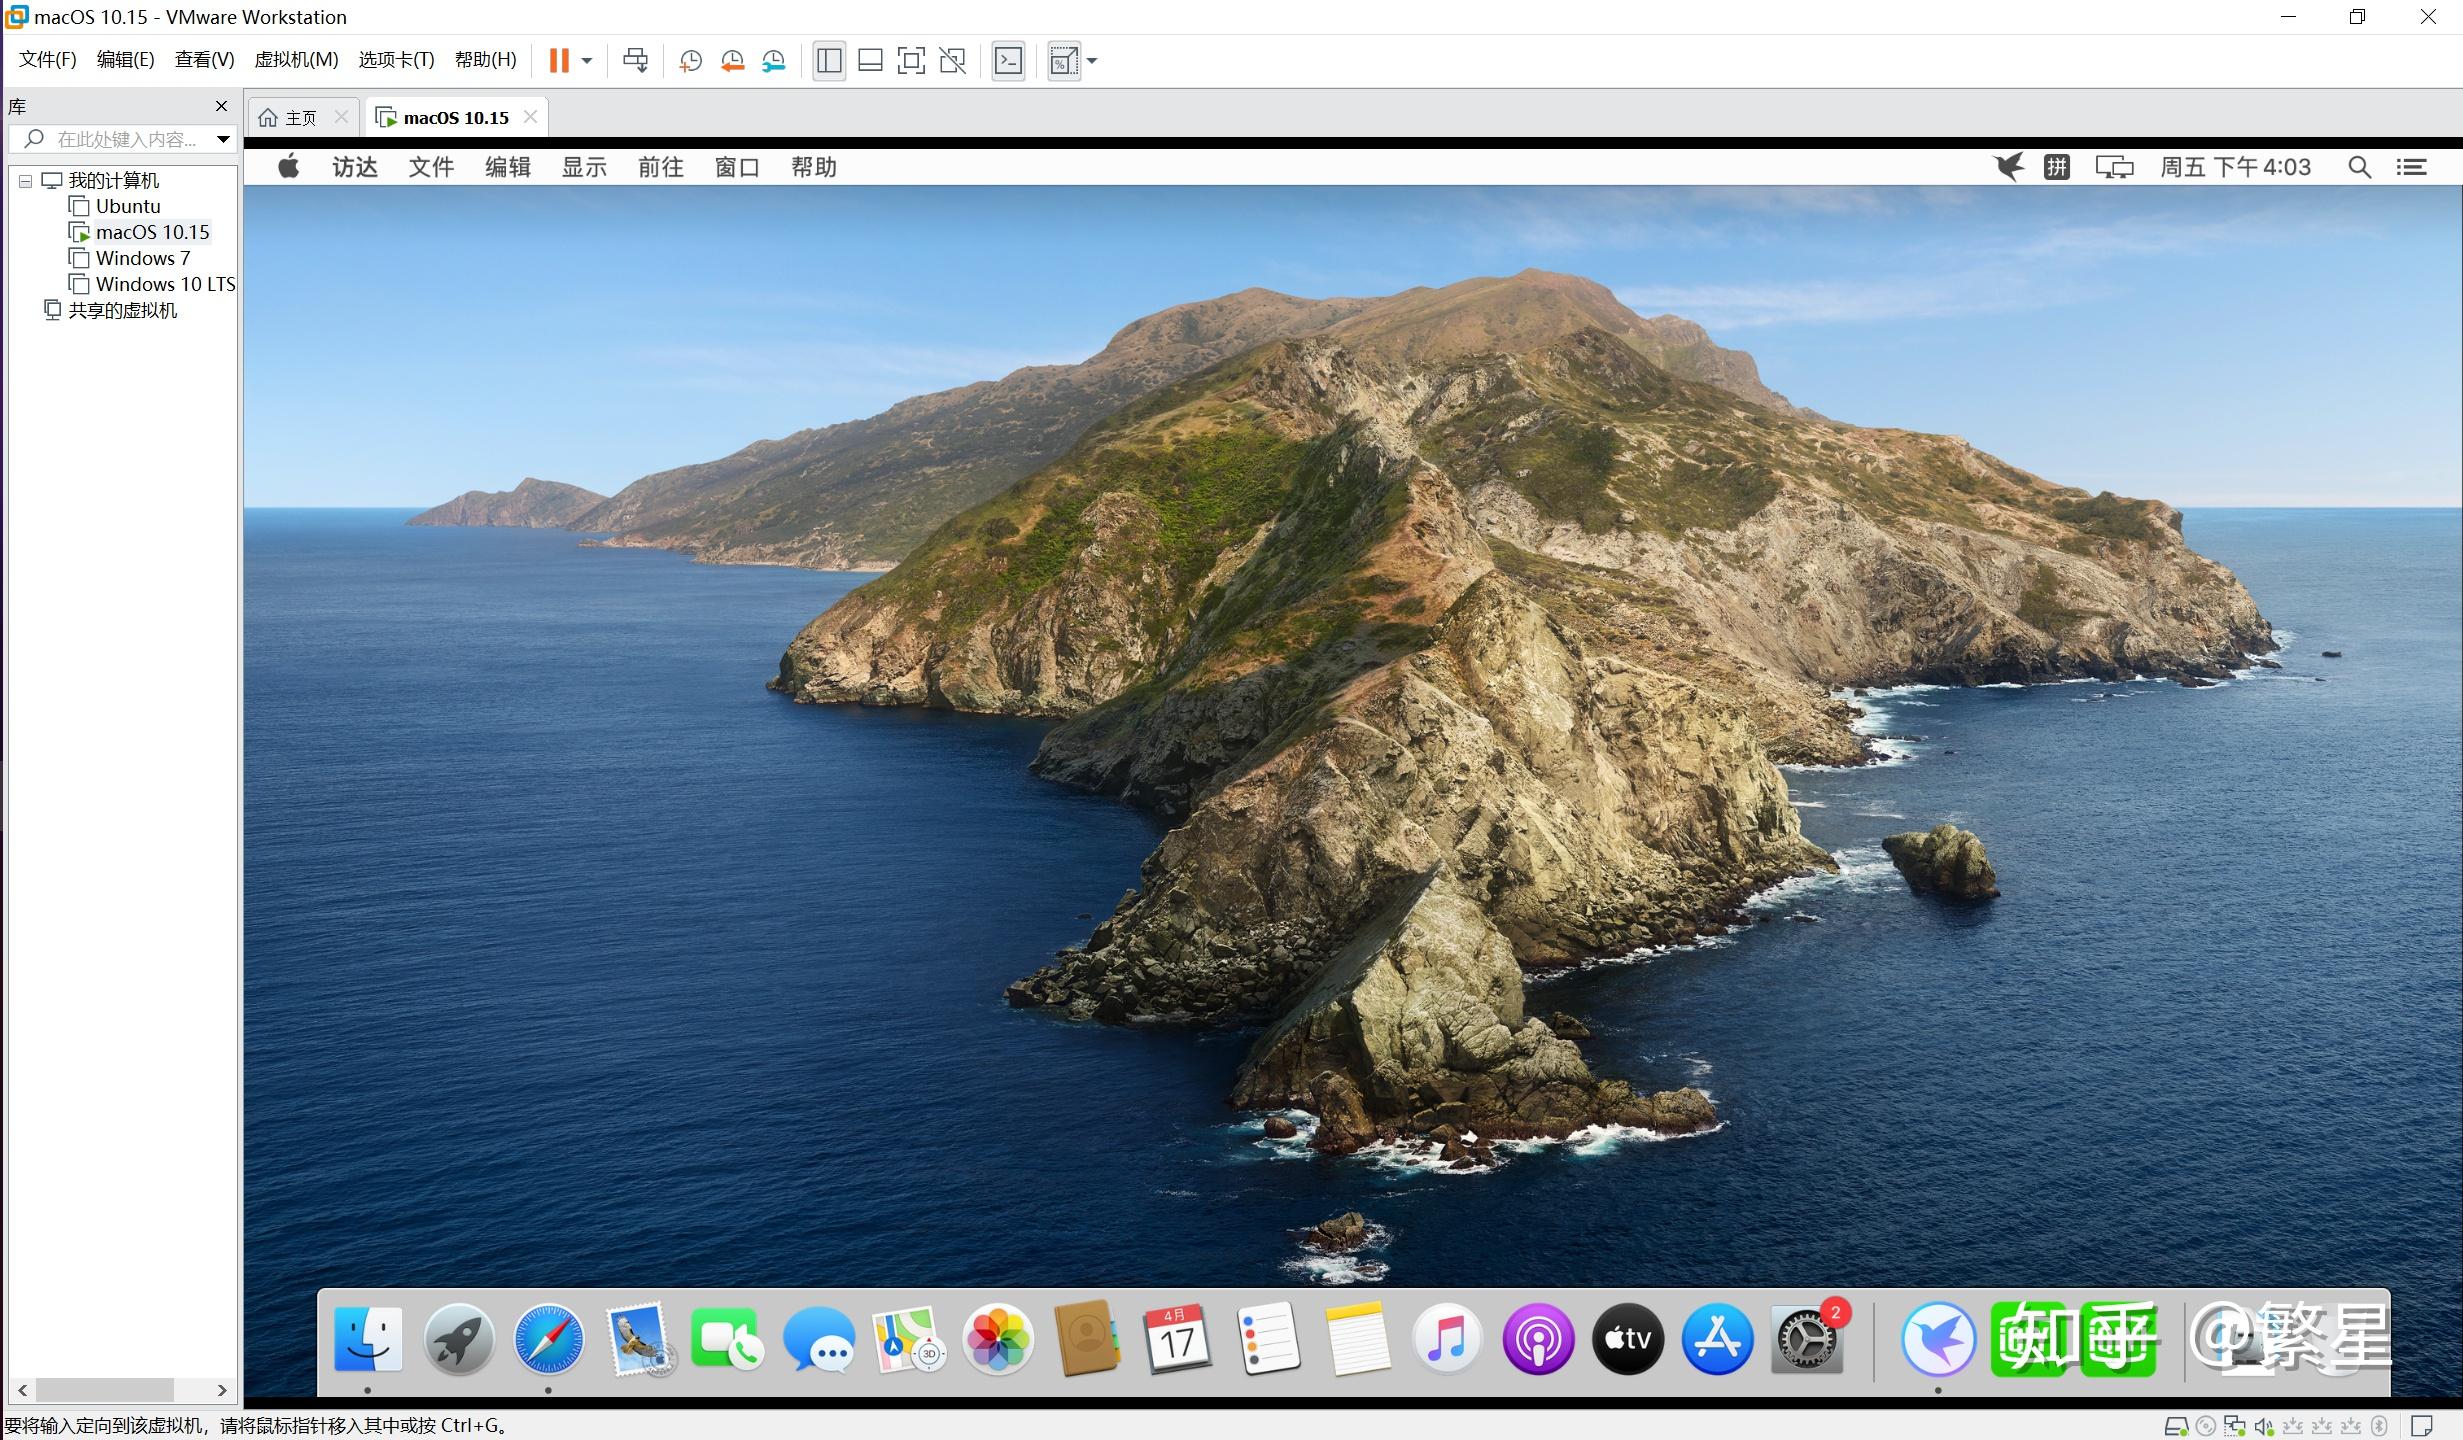This screenshot has height=1440, width=2463.
Task: Open dropdown arrow next to pause button
Action: pos(587,61)
